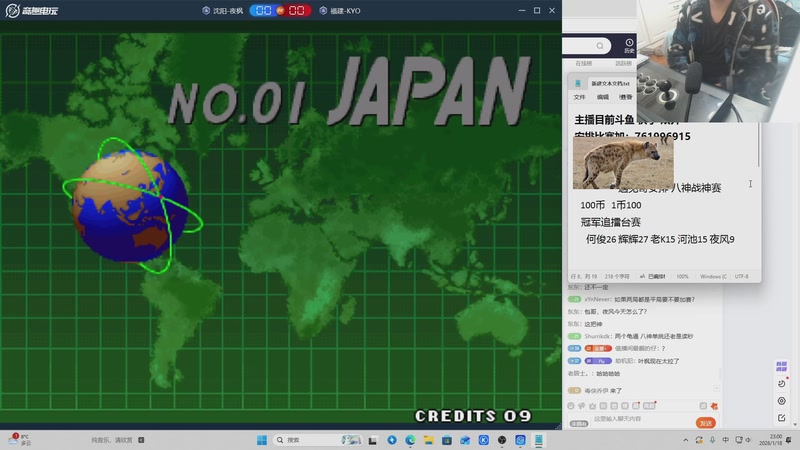Click the 行 8, 列 19 position in status bar
Screen dimensions: 800x450
click(584, 277)
